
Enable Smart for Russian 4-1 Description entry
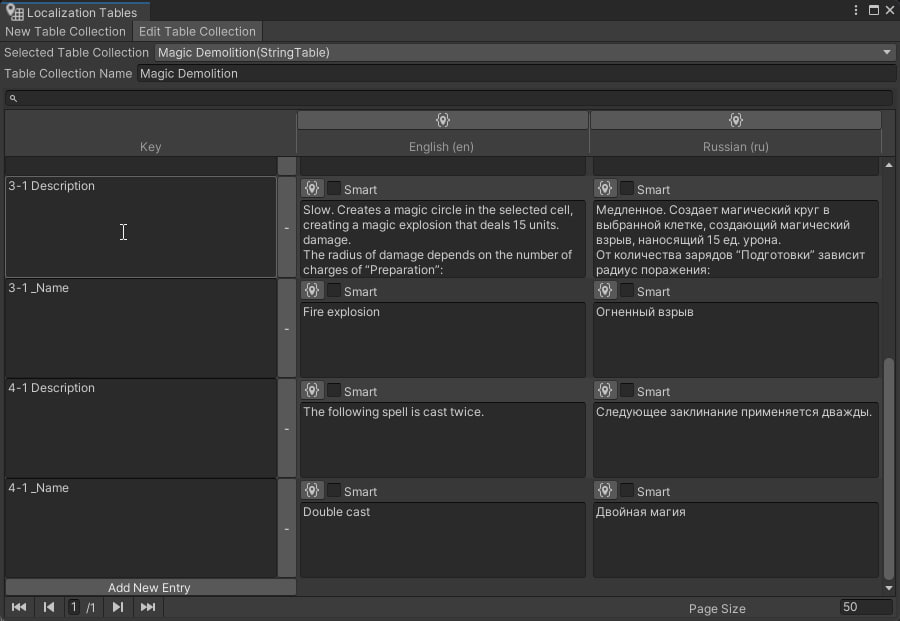[x=627, y=390]
